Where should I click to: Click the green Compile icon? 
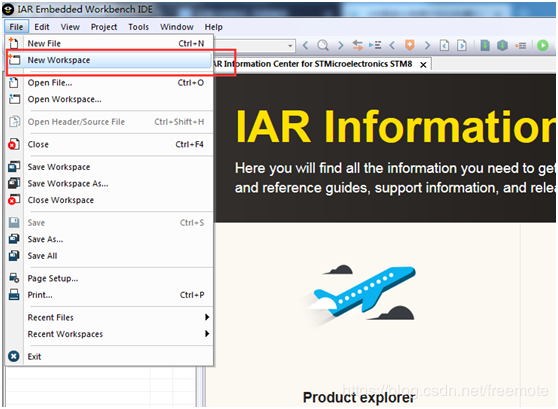[x=485, y=45]
